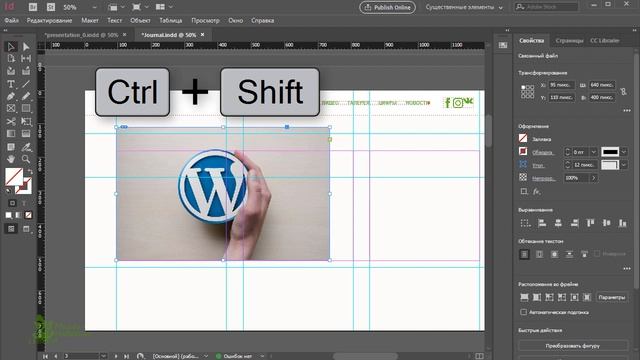Open the corner shape dropdown

point(624,165)
